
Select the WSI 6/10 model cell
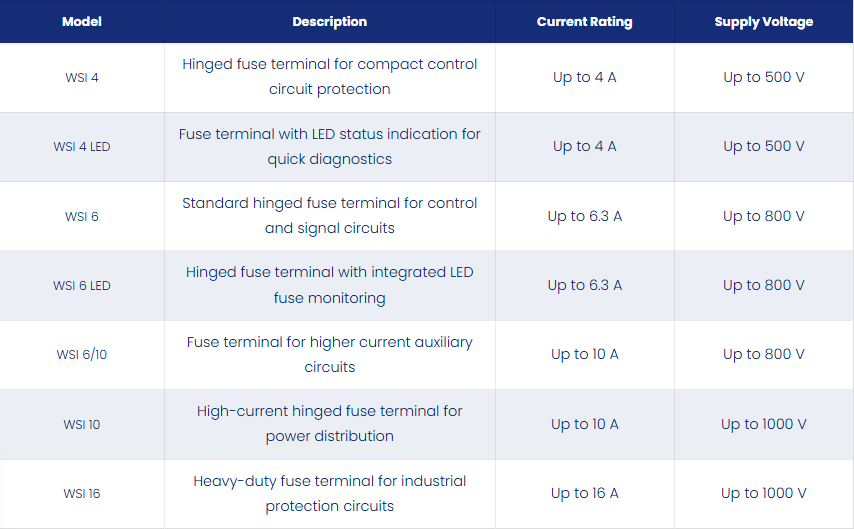[82, 355]
